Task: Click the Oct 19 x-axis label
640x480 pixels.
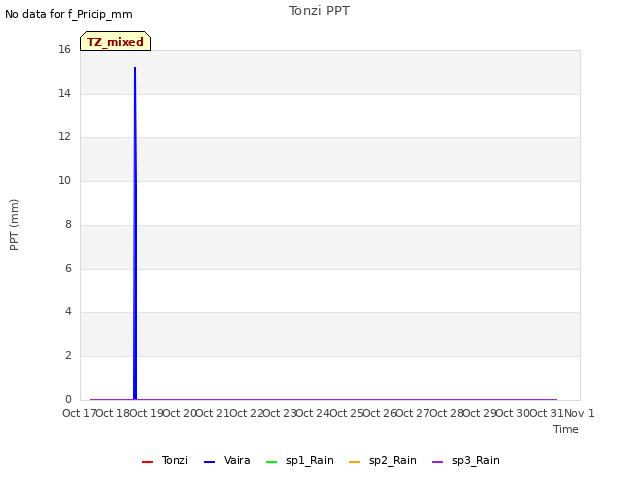Action: pos(146,413)
